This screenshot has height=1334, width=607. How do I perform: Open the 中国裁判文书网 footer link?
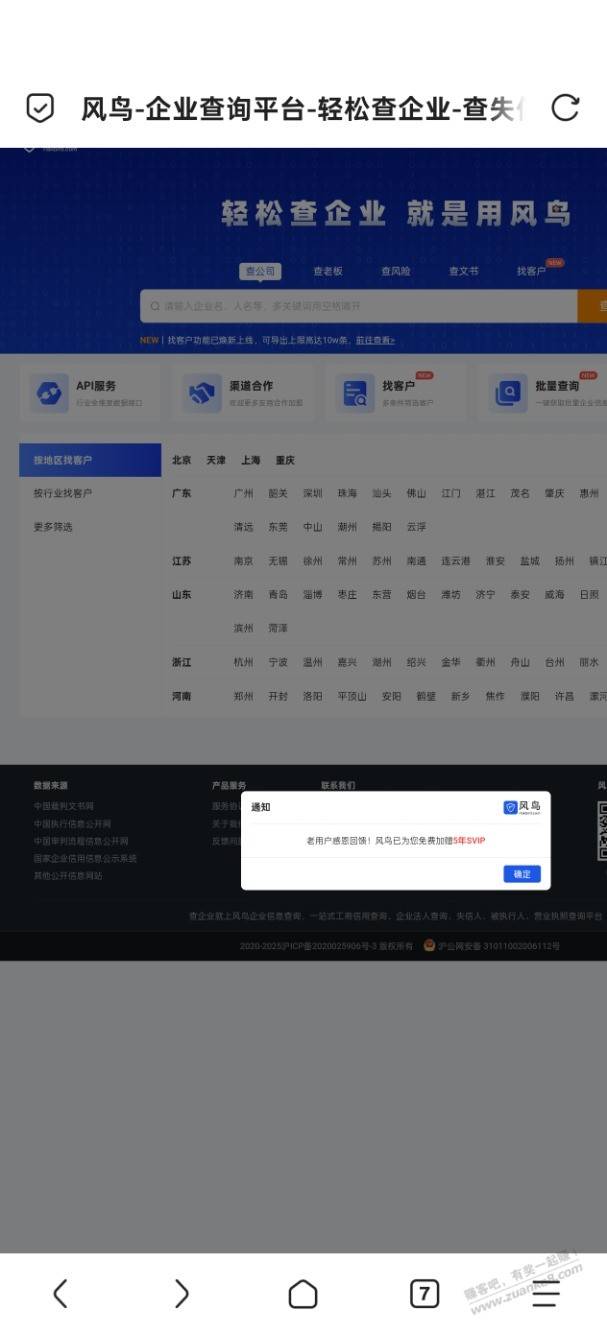(64, 806)
